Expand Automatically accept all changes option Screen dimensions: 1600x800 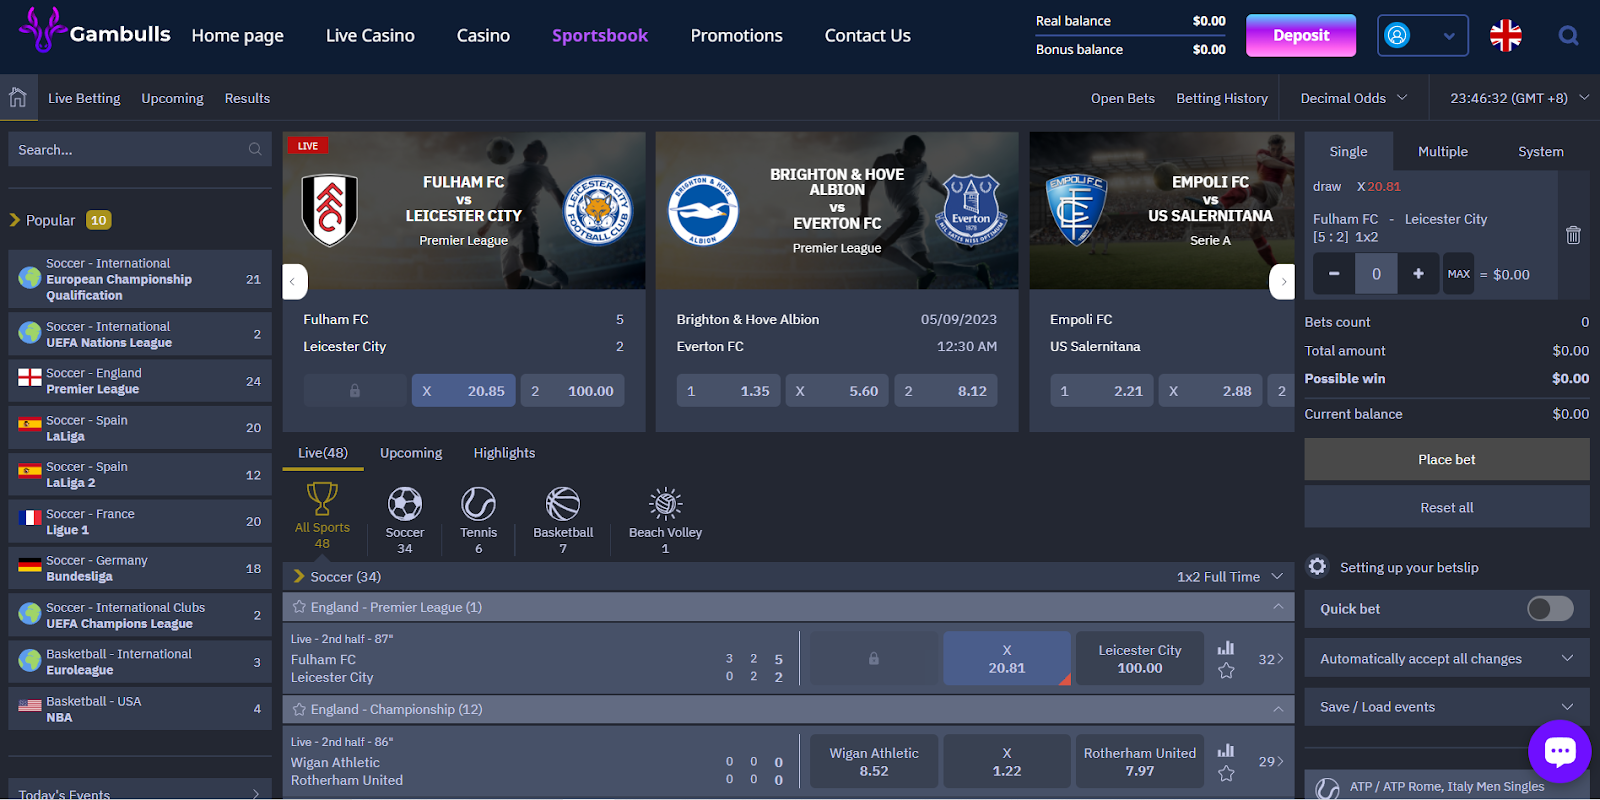pyautogui.click(x=1447, y=658)
